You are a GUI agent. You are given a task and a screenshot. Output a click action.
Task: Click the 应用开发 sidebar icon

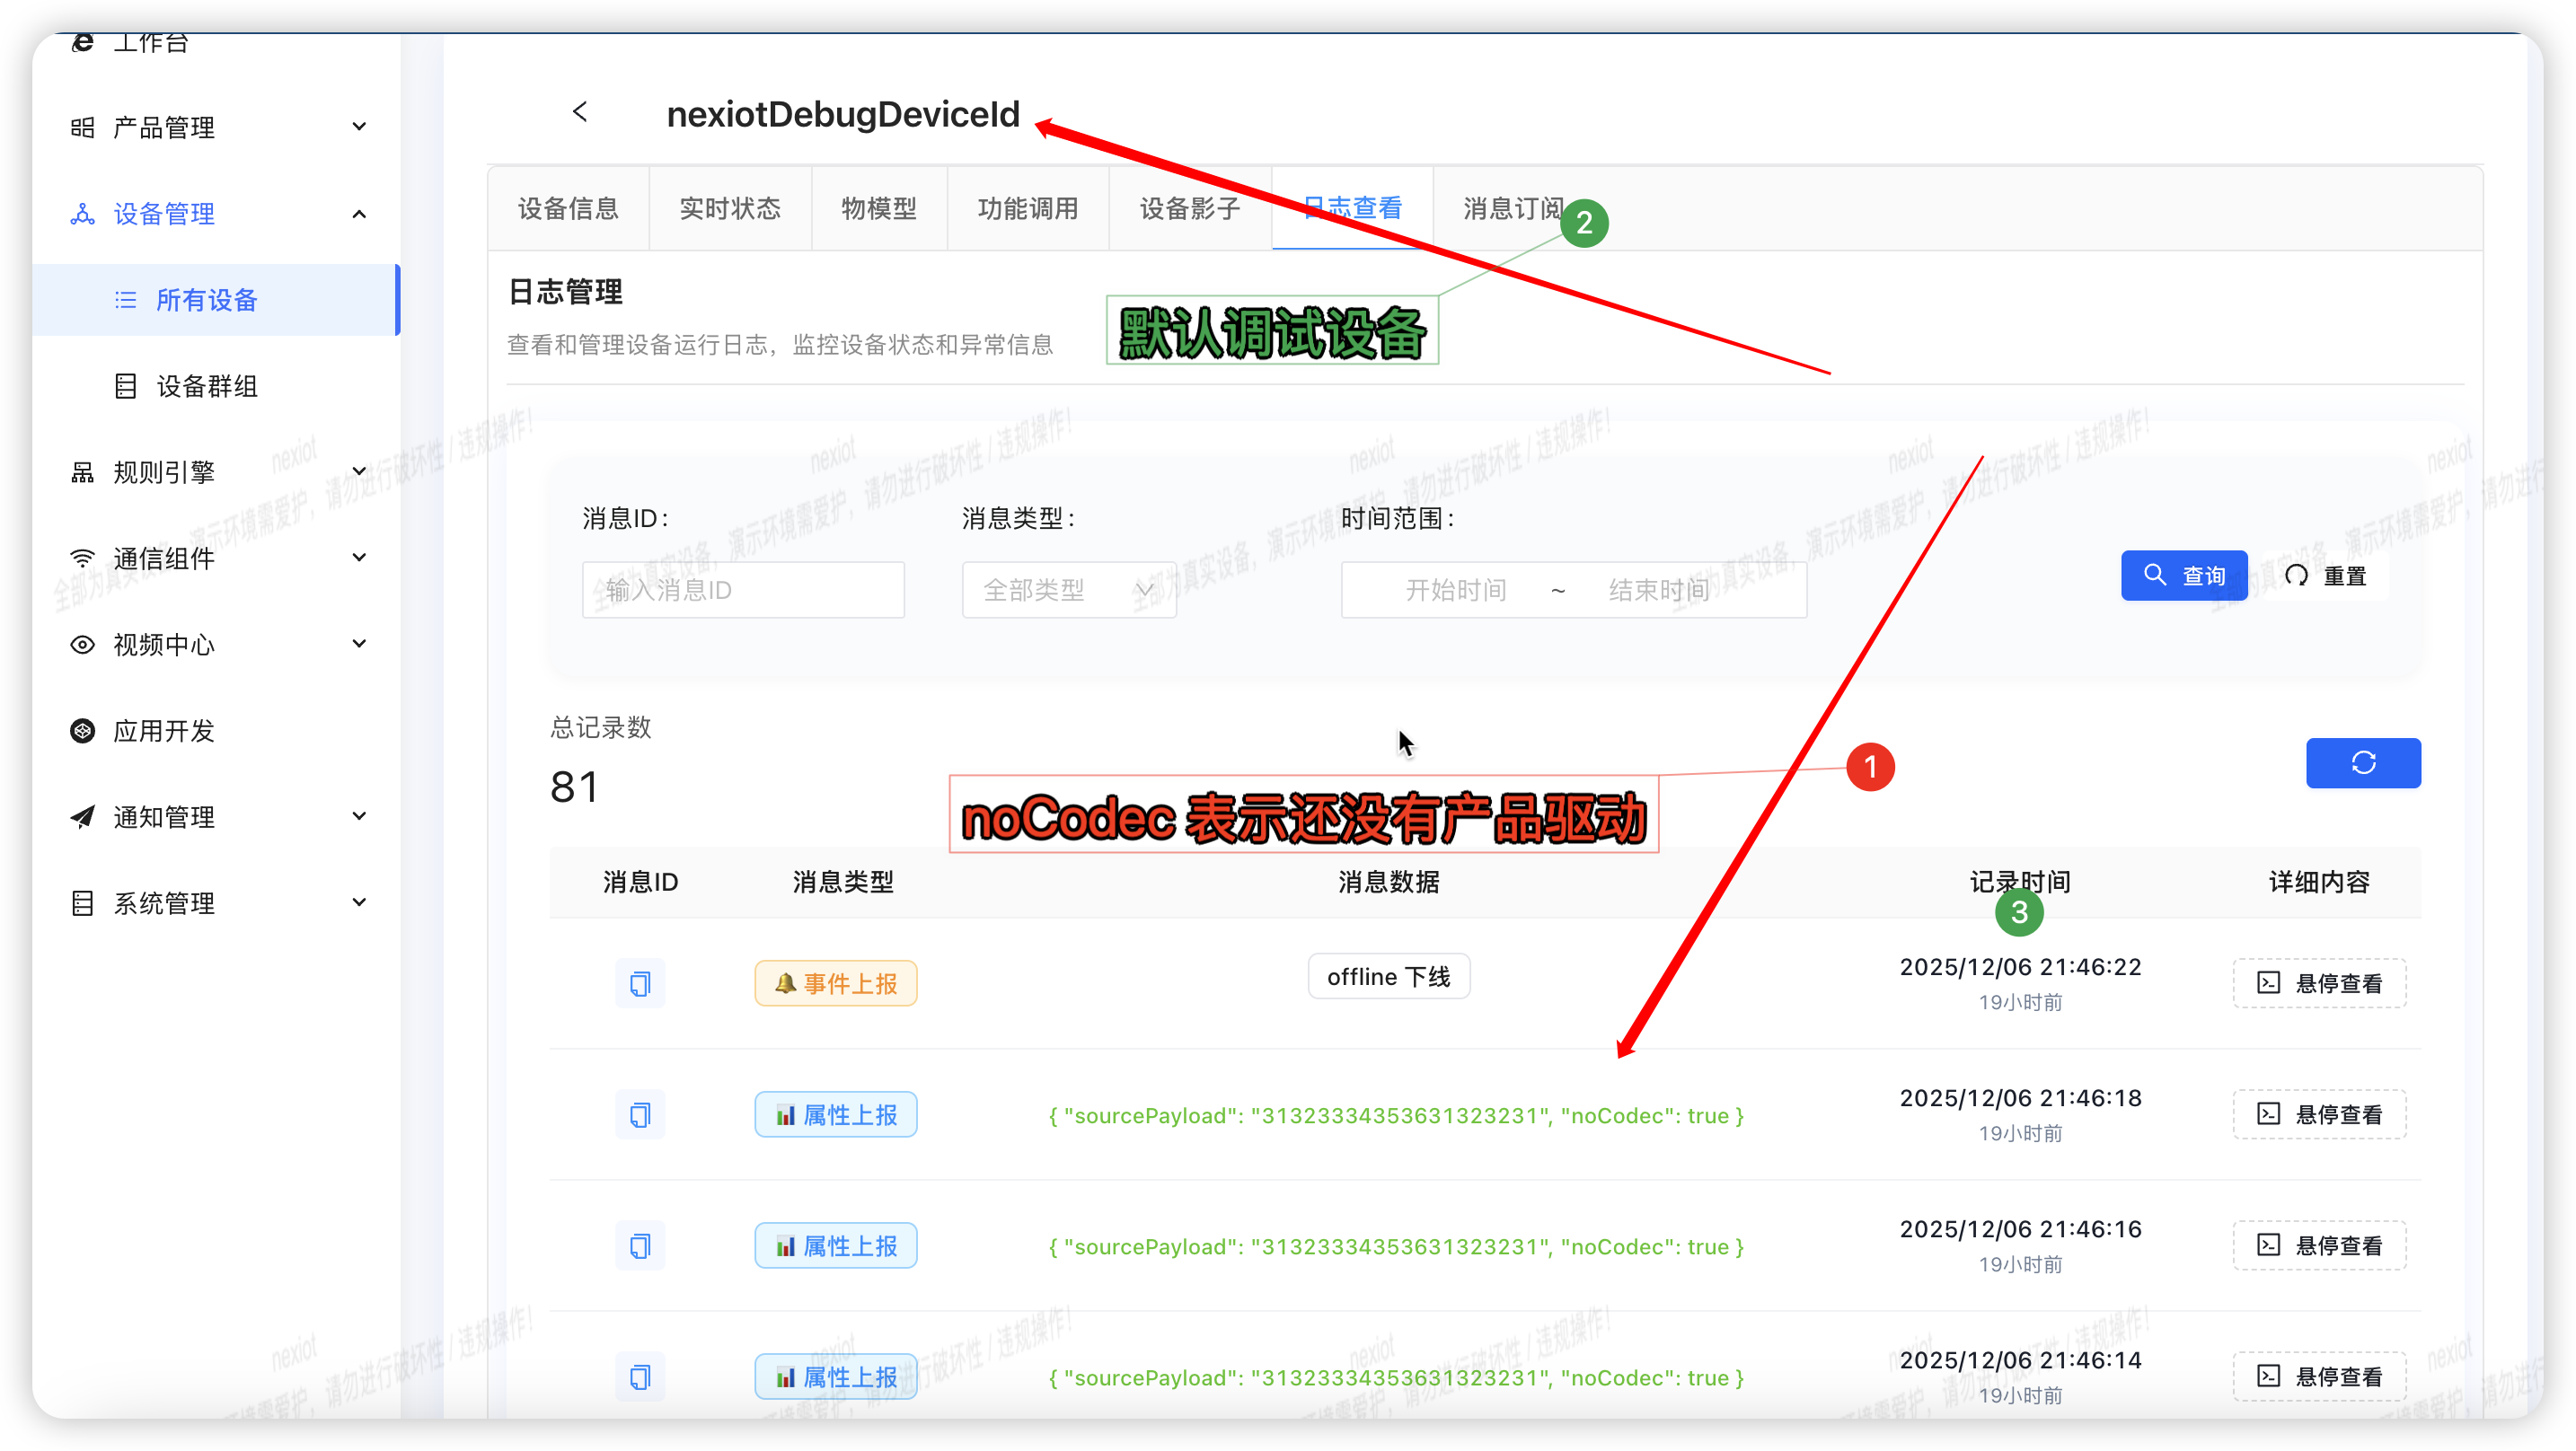coord(83,731)
